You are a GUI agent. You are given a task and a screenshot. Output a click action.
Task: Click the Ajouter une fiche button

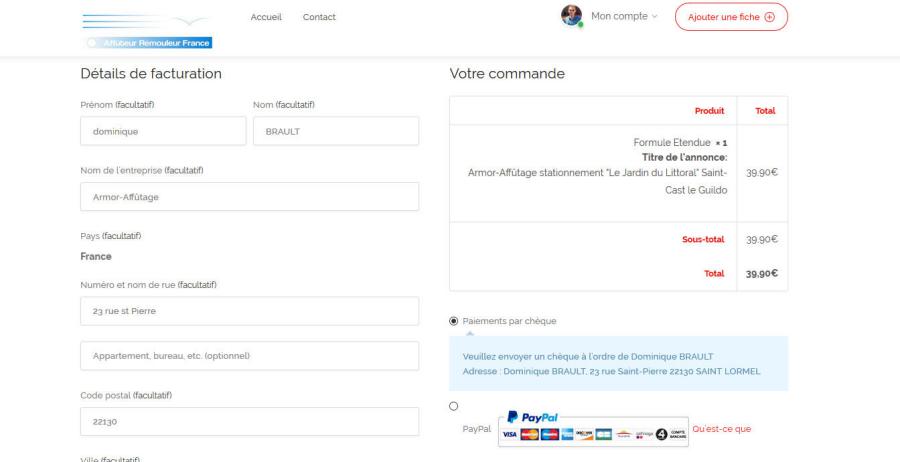pos(731,17)
